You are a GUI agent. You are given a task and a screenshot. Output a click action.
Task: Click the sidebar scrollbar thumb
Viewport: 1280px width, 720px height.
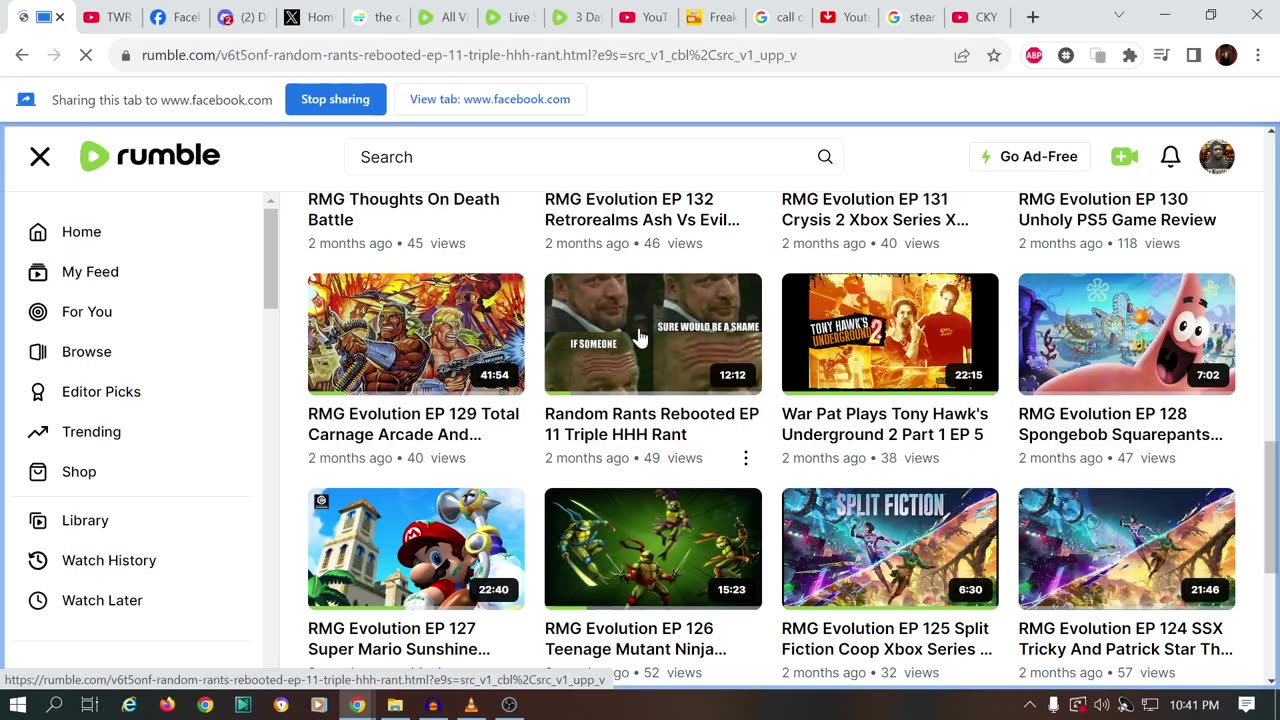point(270,259)
